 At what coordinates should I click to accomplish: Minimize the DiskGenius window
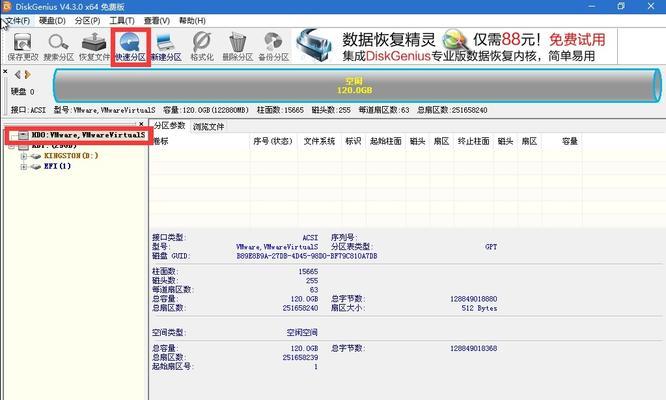tap(592, 6)
